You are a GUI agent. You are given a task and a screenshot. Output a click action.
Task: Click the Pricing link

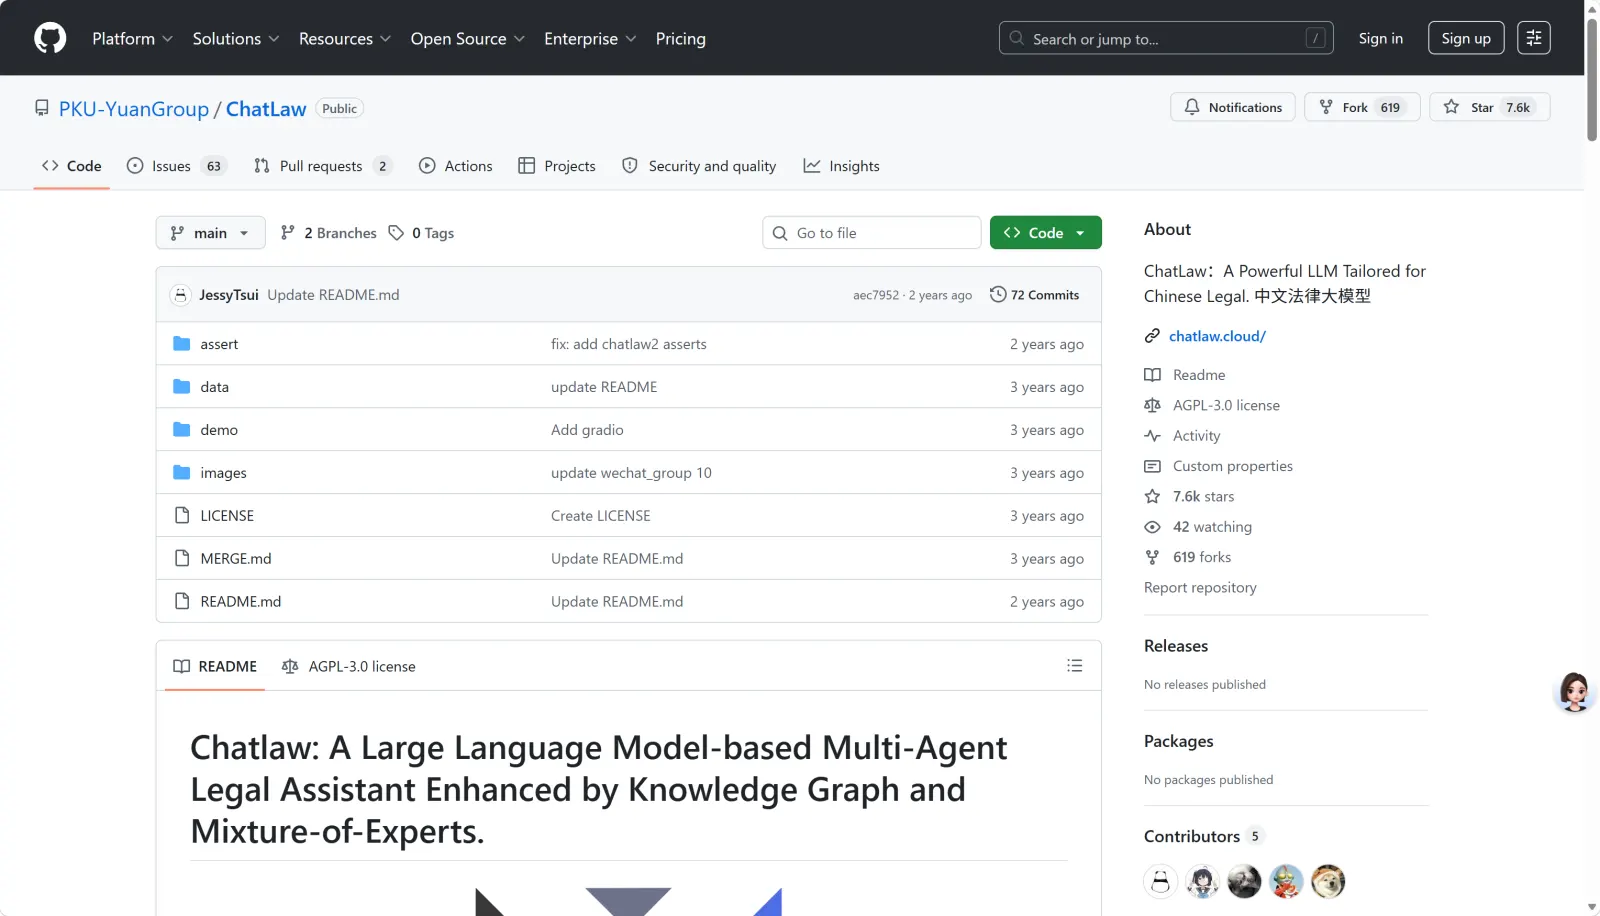click(681, 38)
